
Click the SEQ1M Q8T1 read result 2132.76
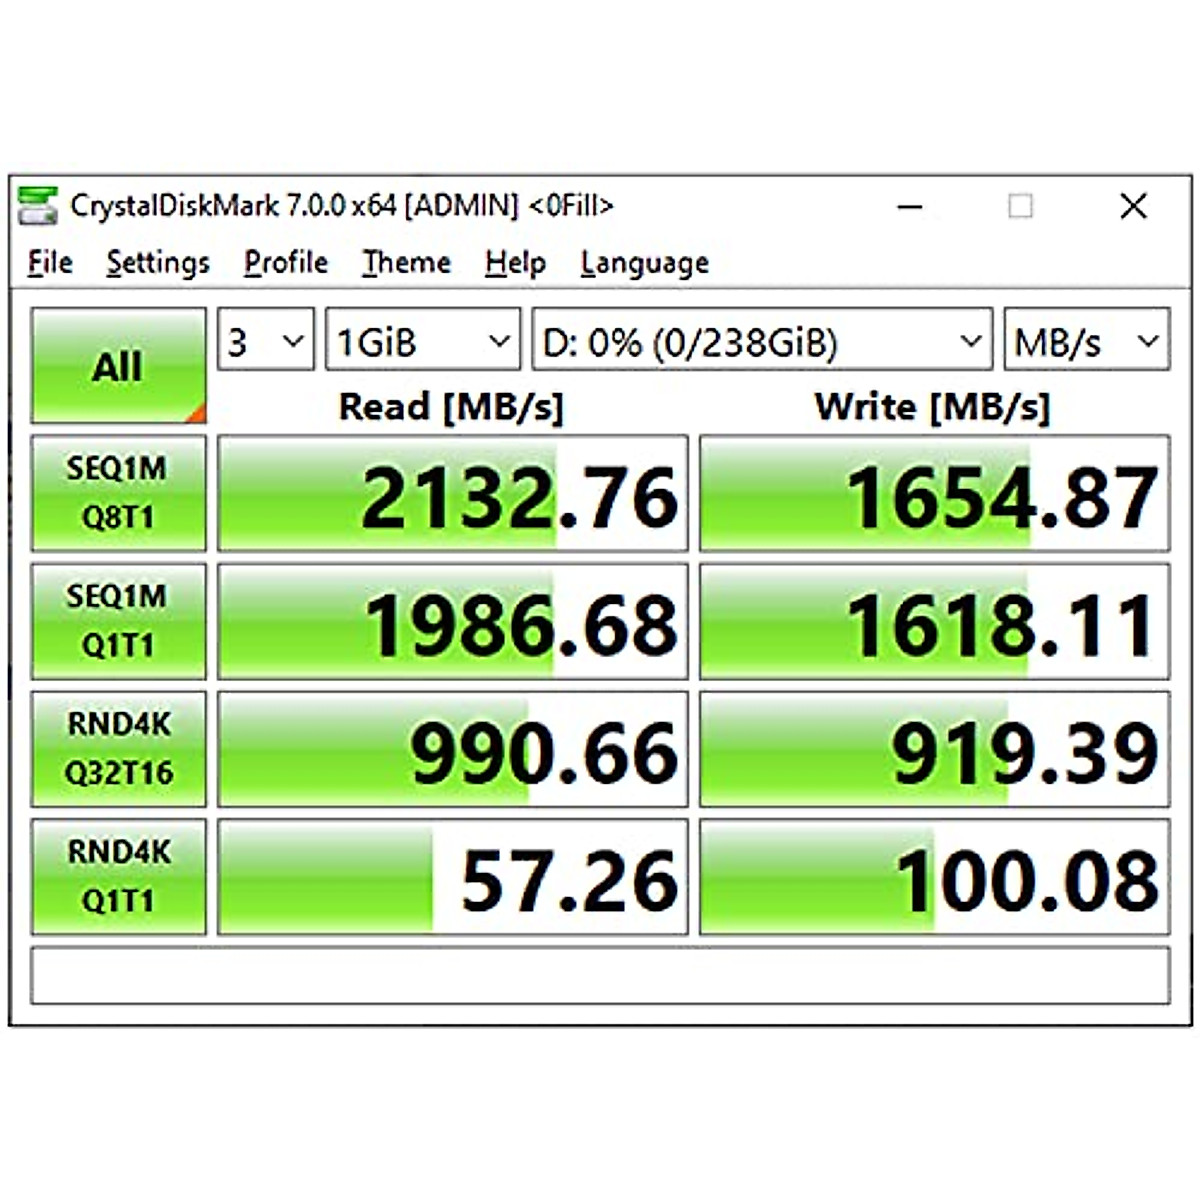[x=453, y=494]
